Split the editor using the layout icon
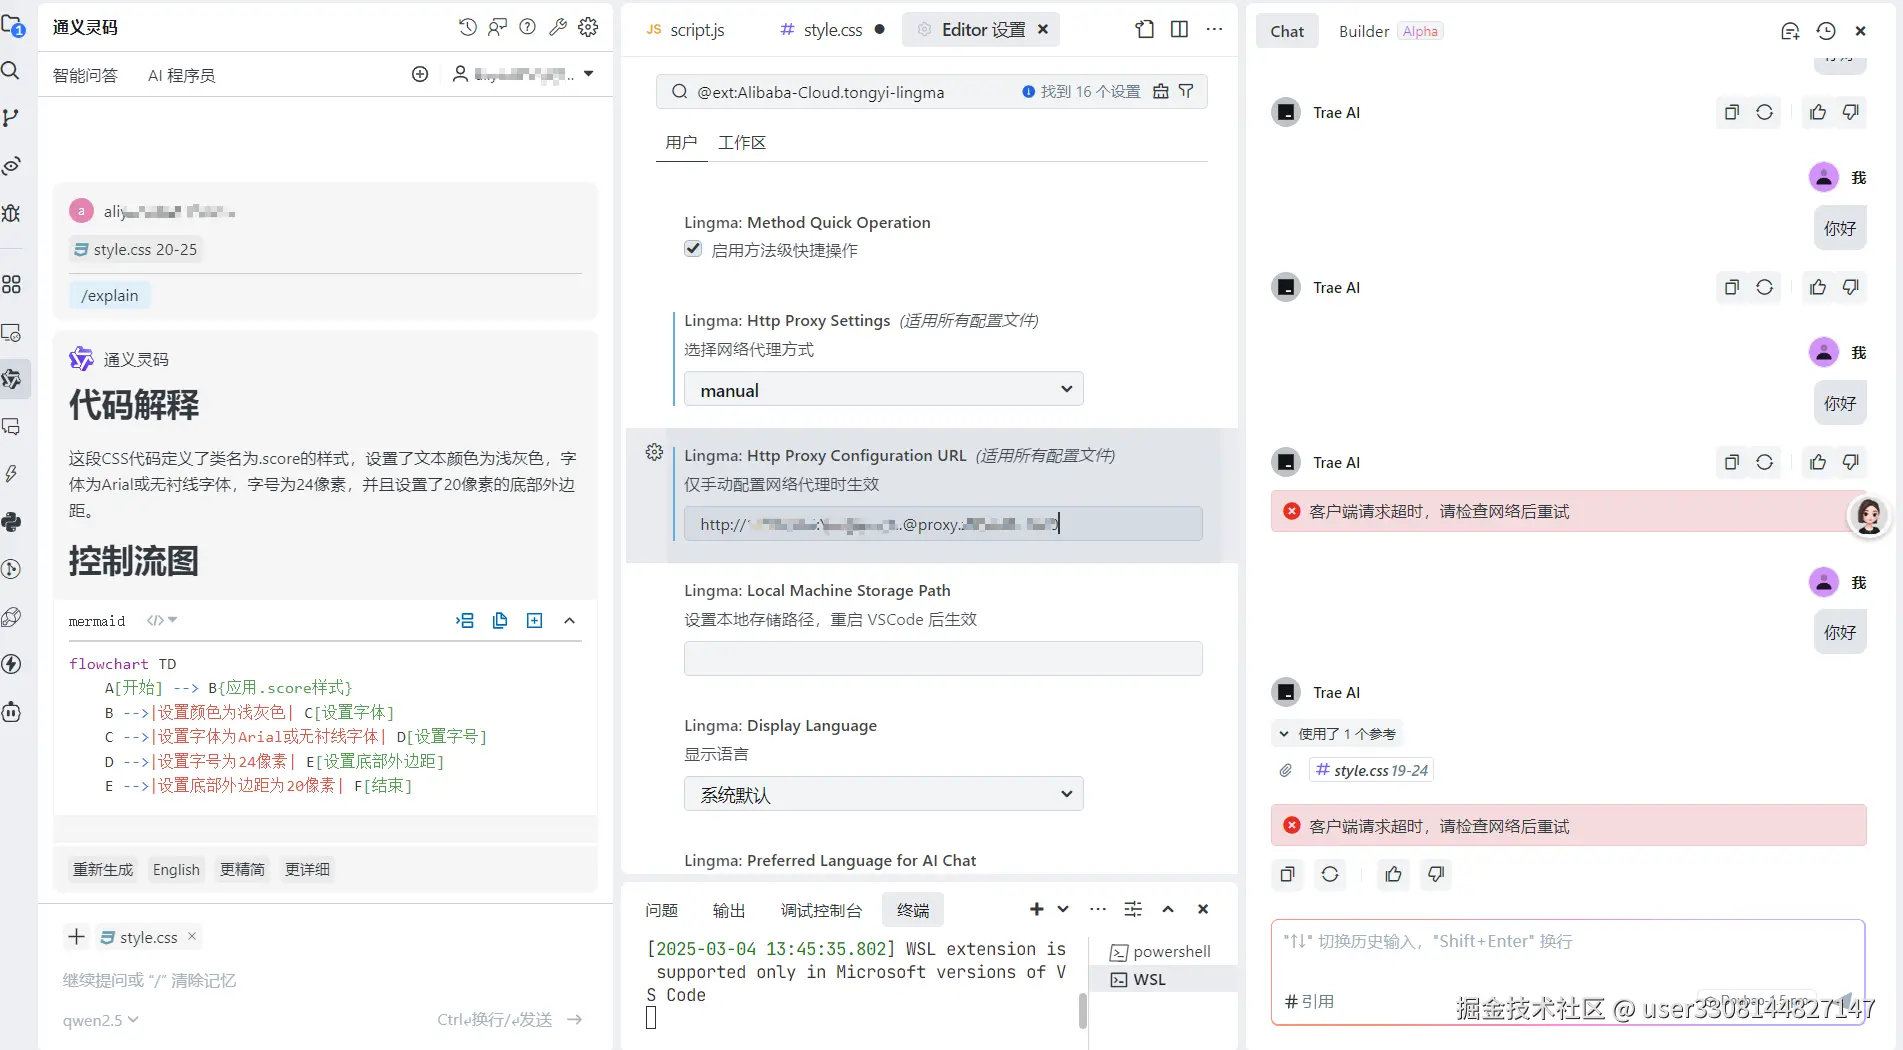 tap(1179, 29)
